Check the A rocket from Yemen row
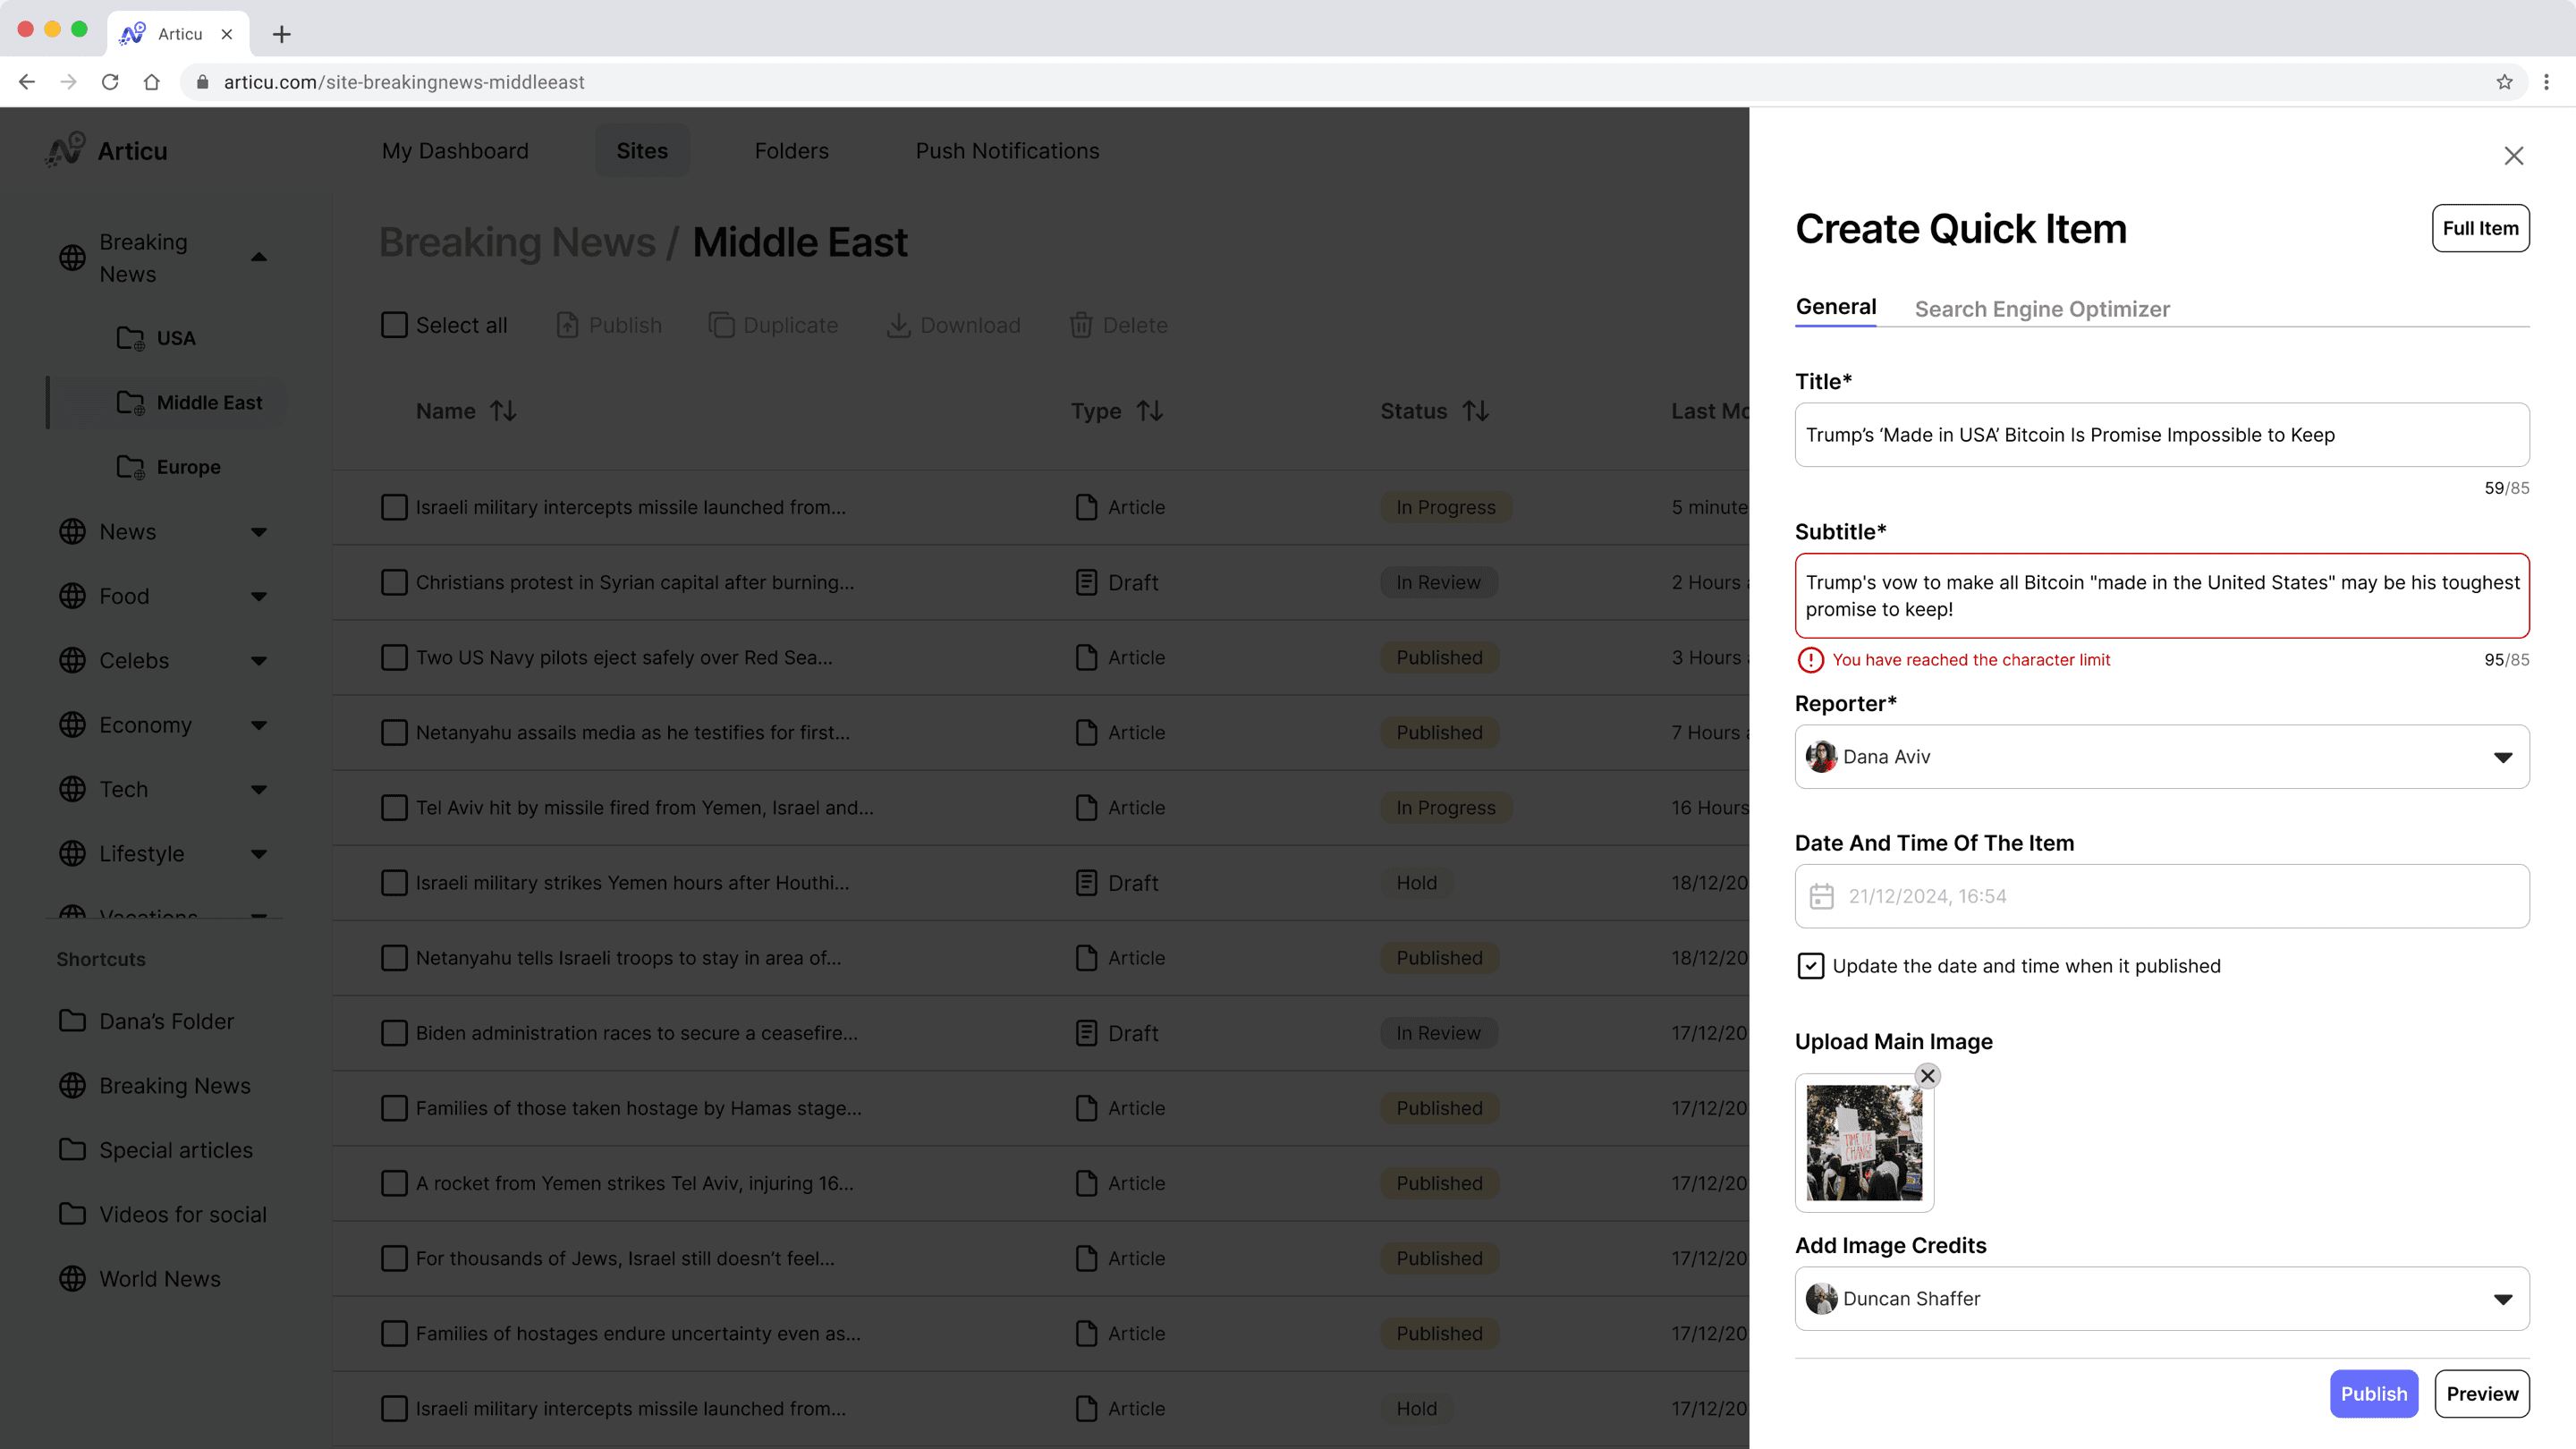This screenshot has height=1449, width=2576. pos(394,1183)
